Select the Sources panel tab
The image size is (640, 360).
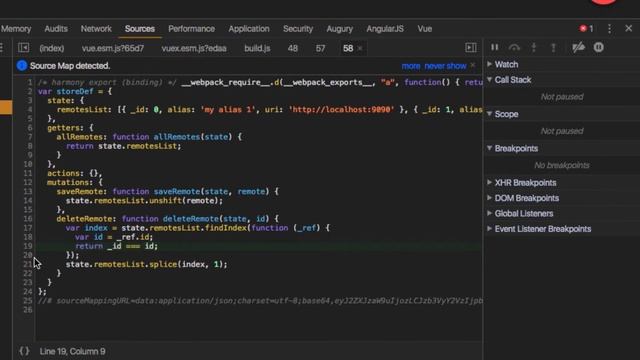[x=140, y=29]
